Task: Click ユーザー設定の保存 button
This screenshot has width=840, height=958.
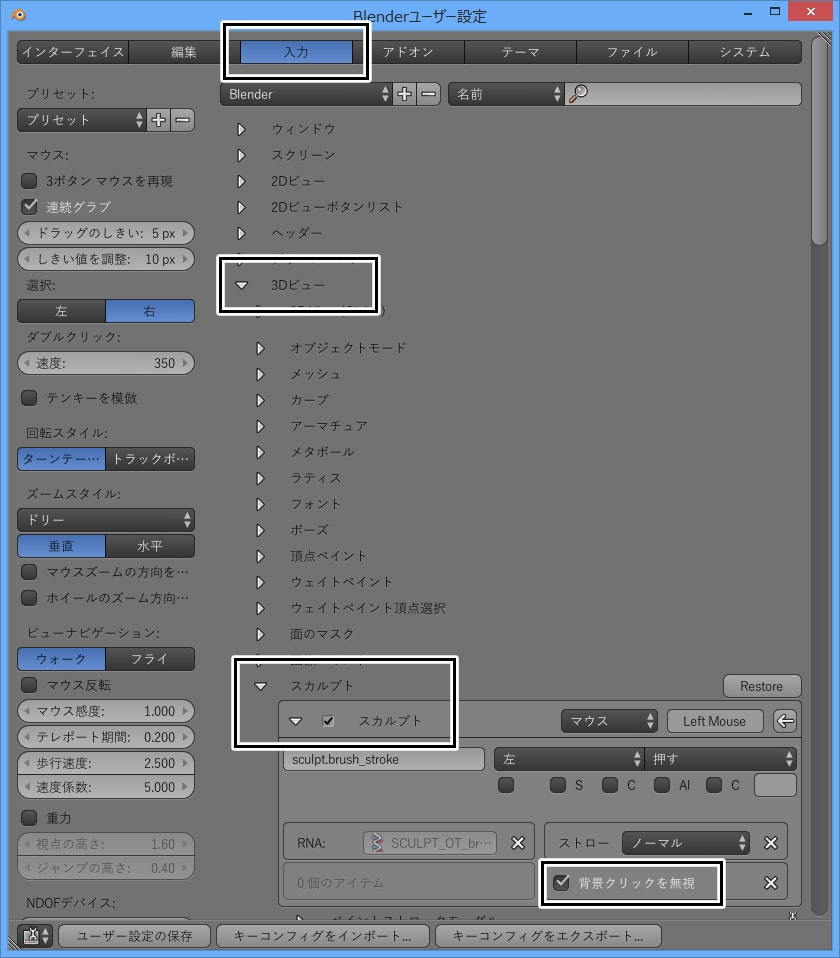Action: (134, 935)
